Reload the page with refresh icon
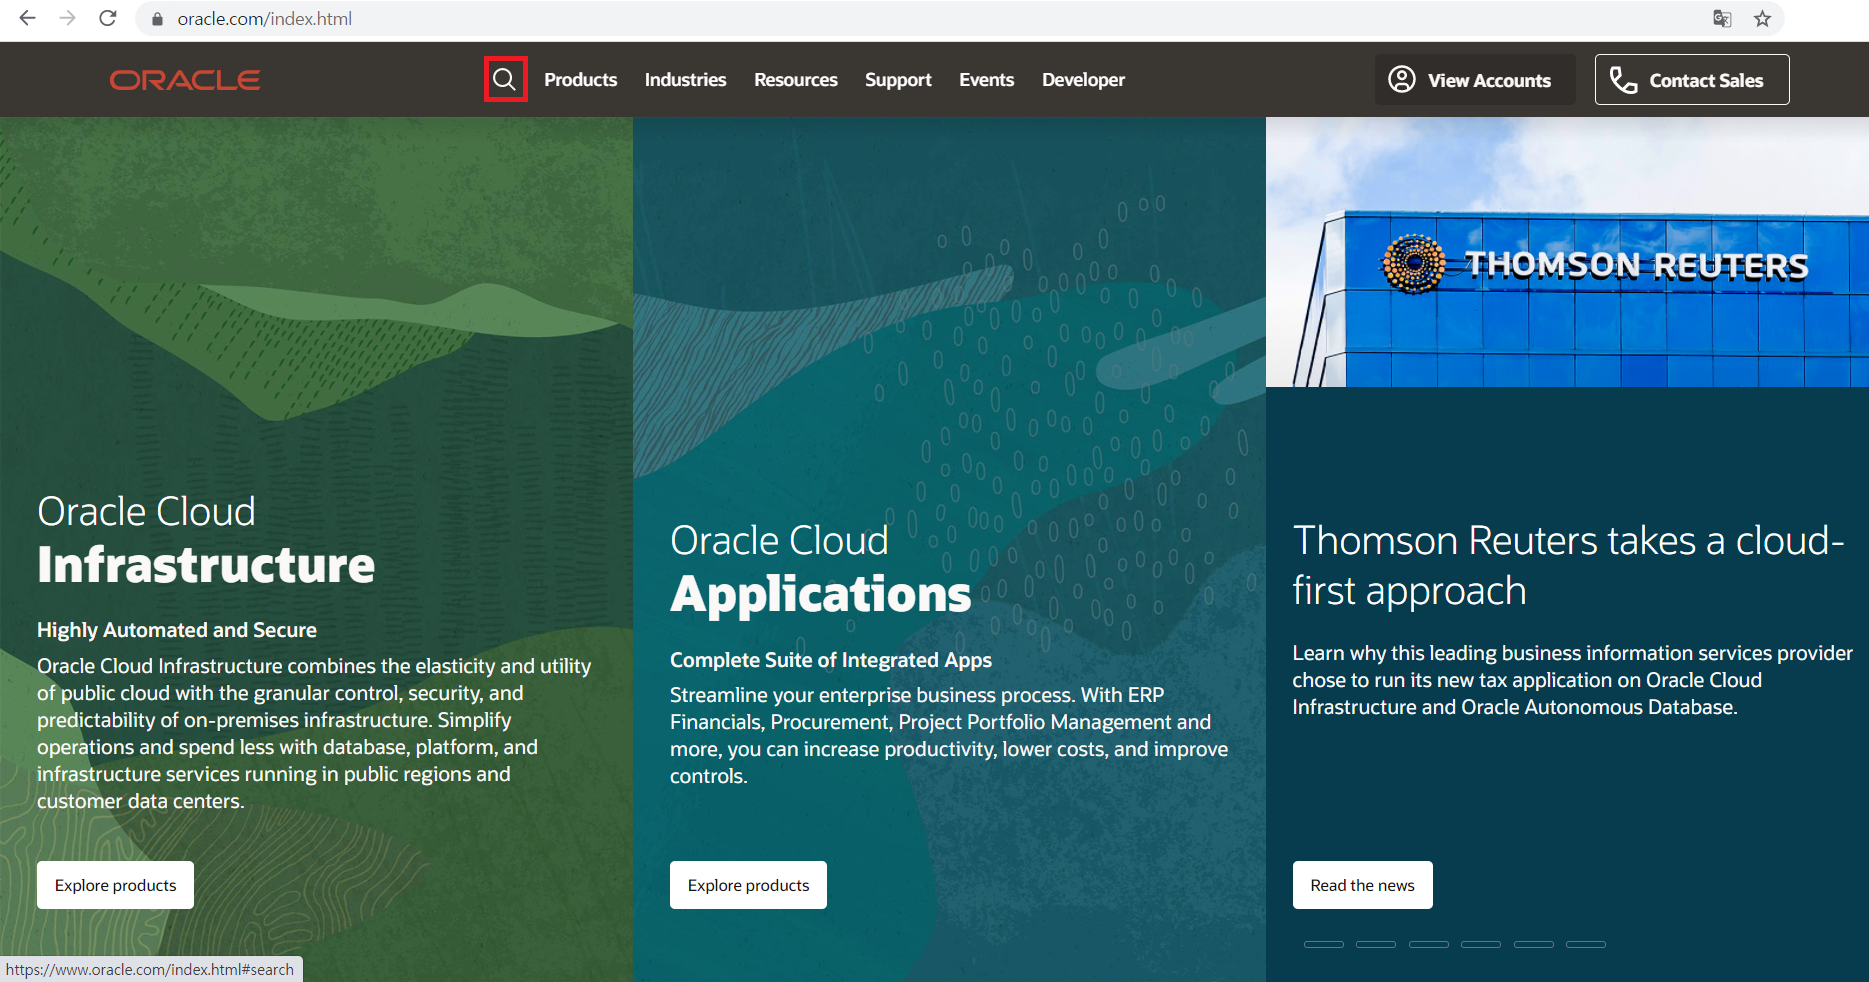Image resolution: width=1869 pixels, height=982 pixels. click(108, 18)
